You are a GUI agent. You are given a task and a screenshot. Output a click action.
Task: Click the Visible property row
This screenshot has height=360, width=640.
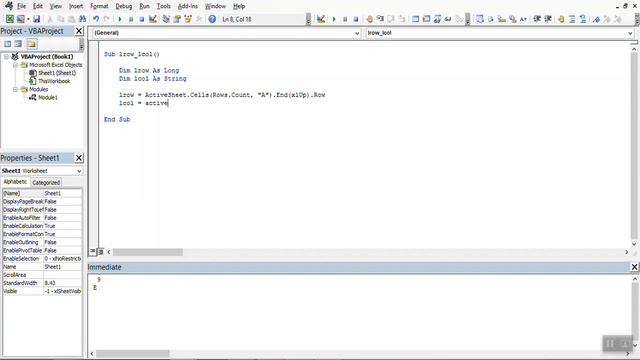click(x=42, y=291)
